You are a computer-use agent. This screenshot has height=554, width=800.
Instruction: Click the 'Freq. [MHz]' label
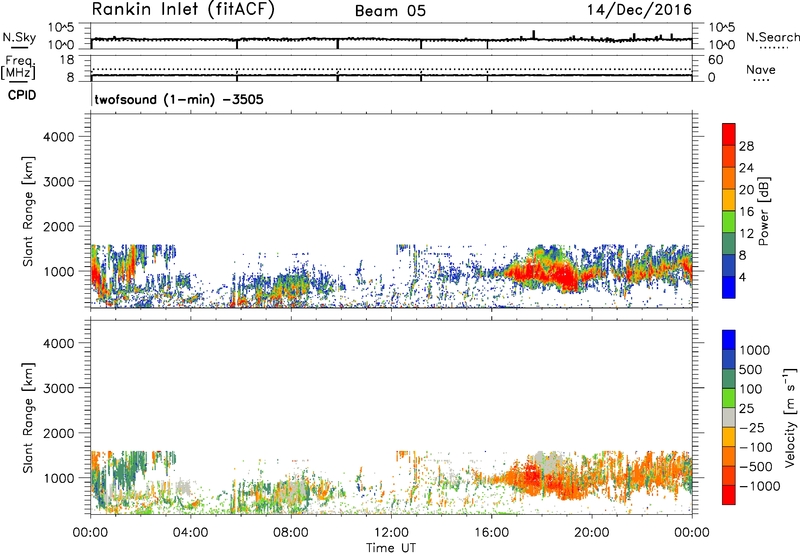point(20,68)
